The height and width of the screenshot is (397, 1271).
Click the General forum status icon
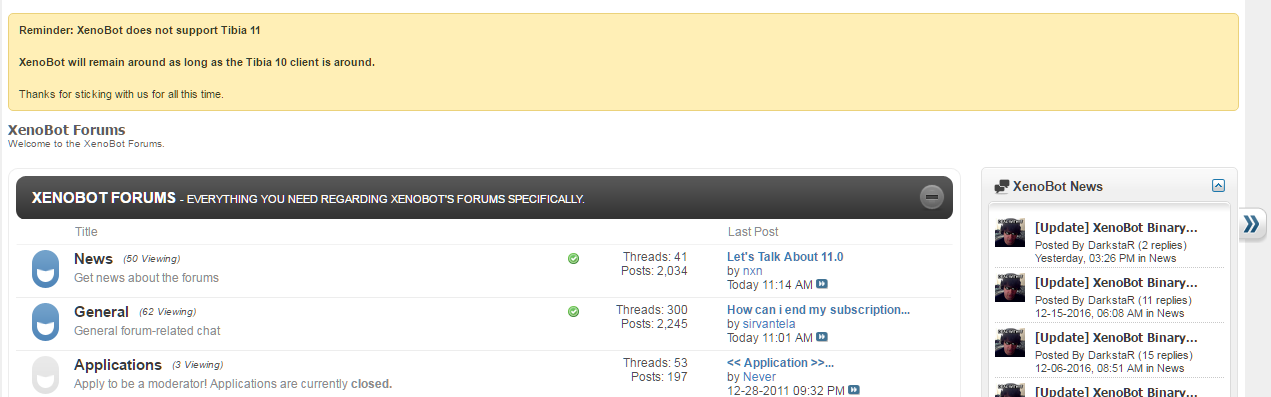(45, 323)
